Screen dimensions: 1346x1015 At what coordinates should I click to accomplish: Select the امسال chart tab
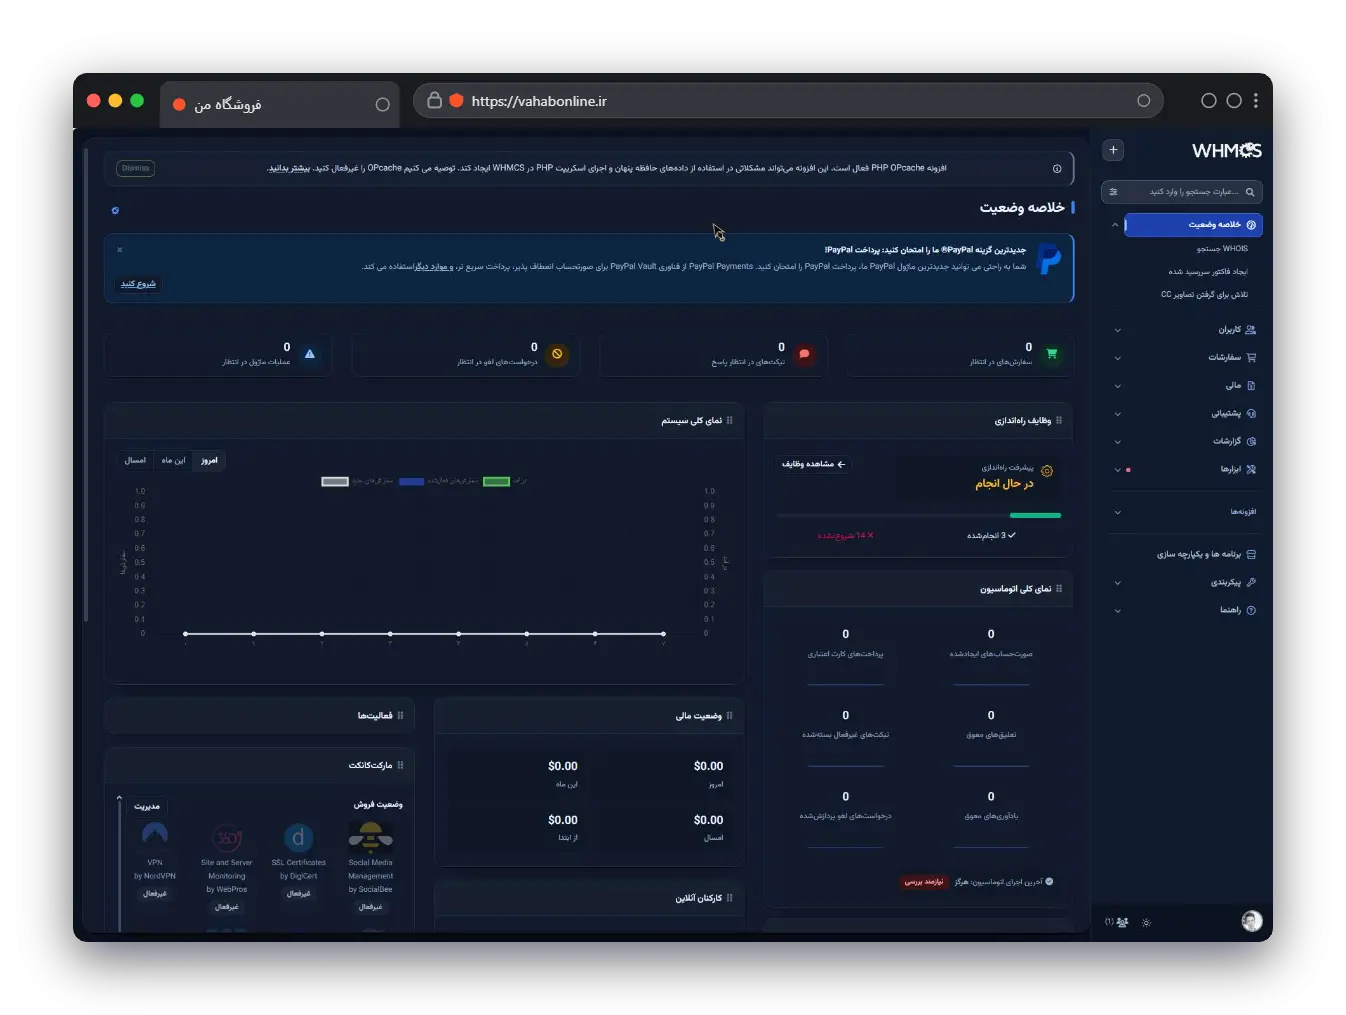135,461
